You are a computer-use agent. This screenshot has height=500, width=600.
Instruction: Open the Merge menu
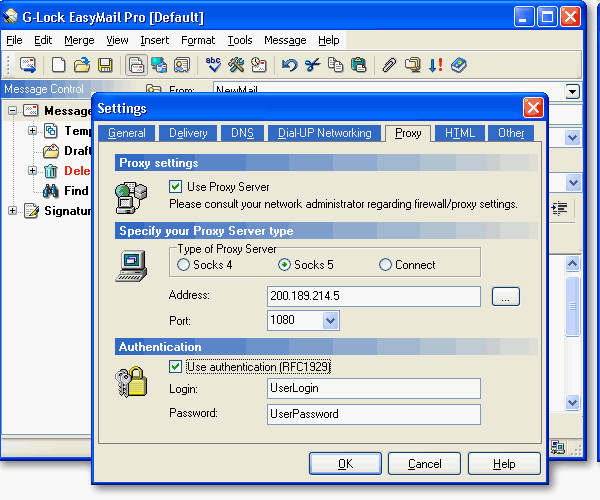click(x=79, y=40)
